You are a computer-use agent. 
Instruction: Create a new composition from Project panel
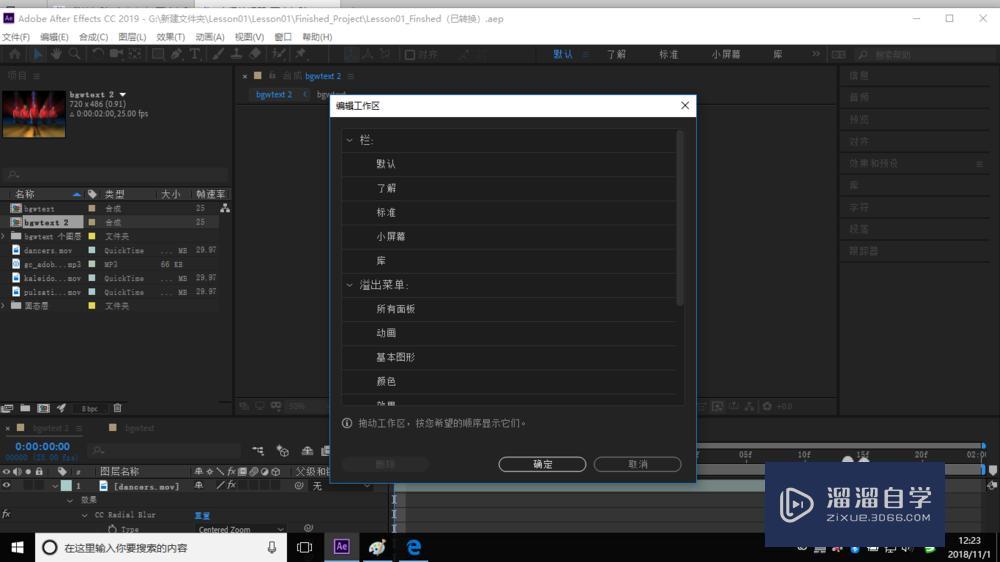click(x=43, y=408)
